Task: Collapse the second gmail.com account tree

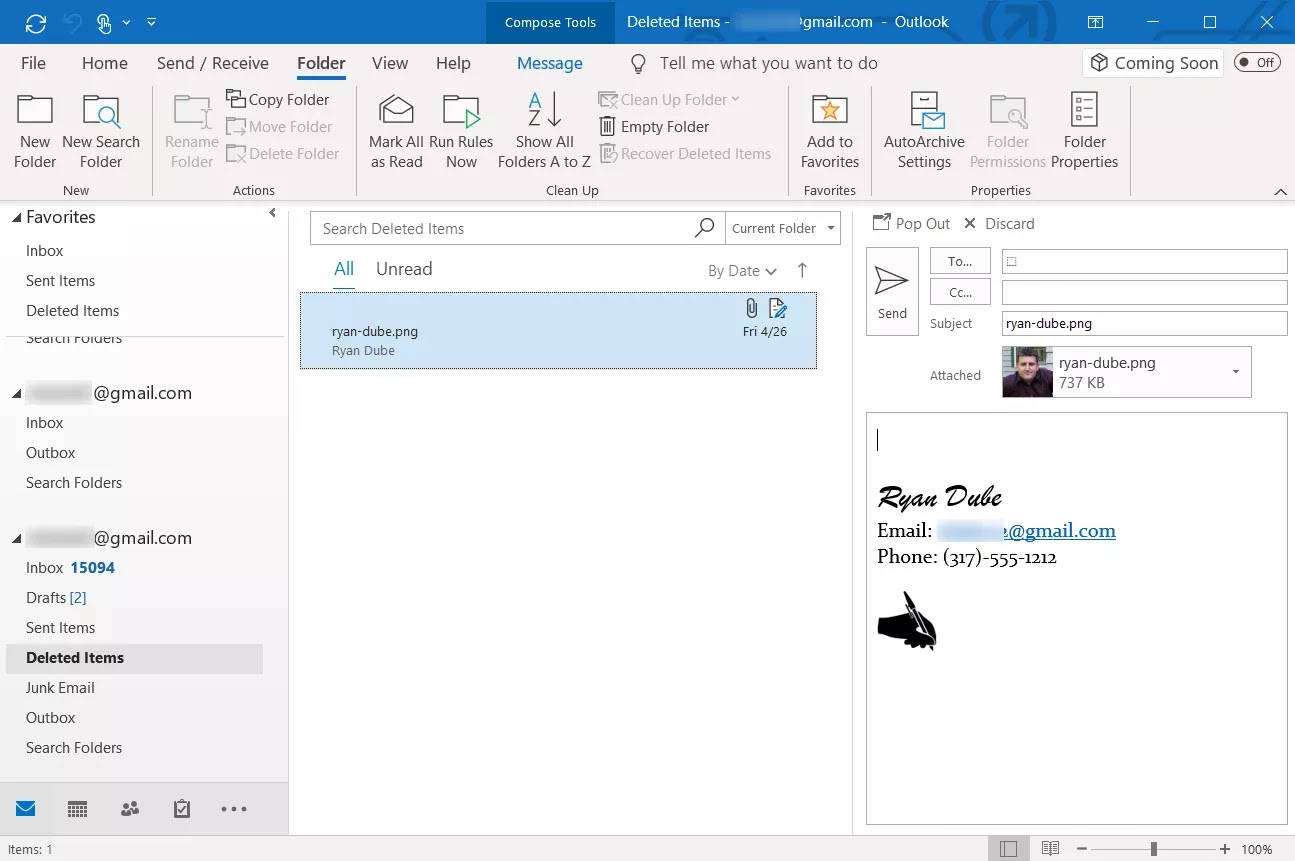Action: pyautogui.click(x=16, y=539)
